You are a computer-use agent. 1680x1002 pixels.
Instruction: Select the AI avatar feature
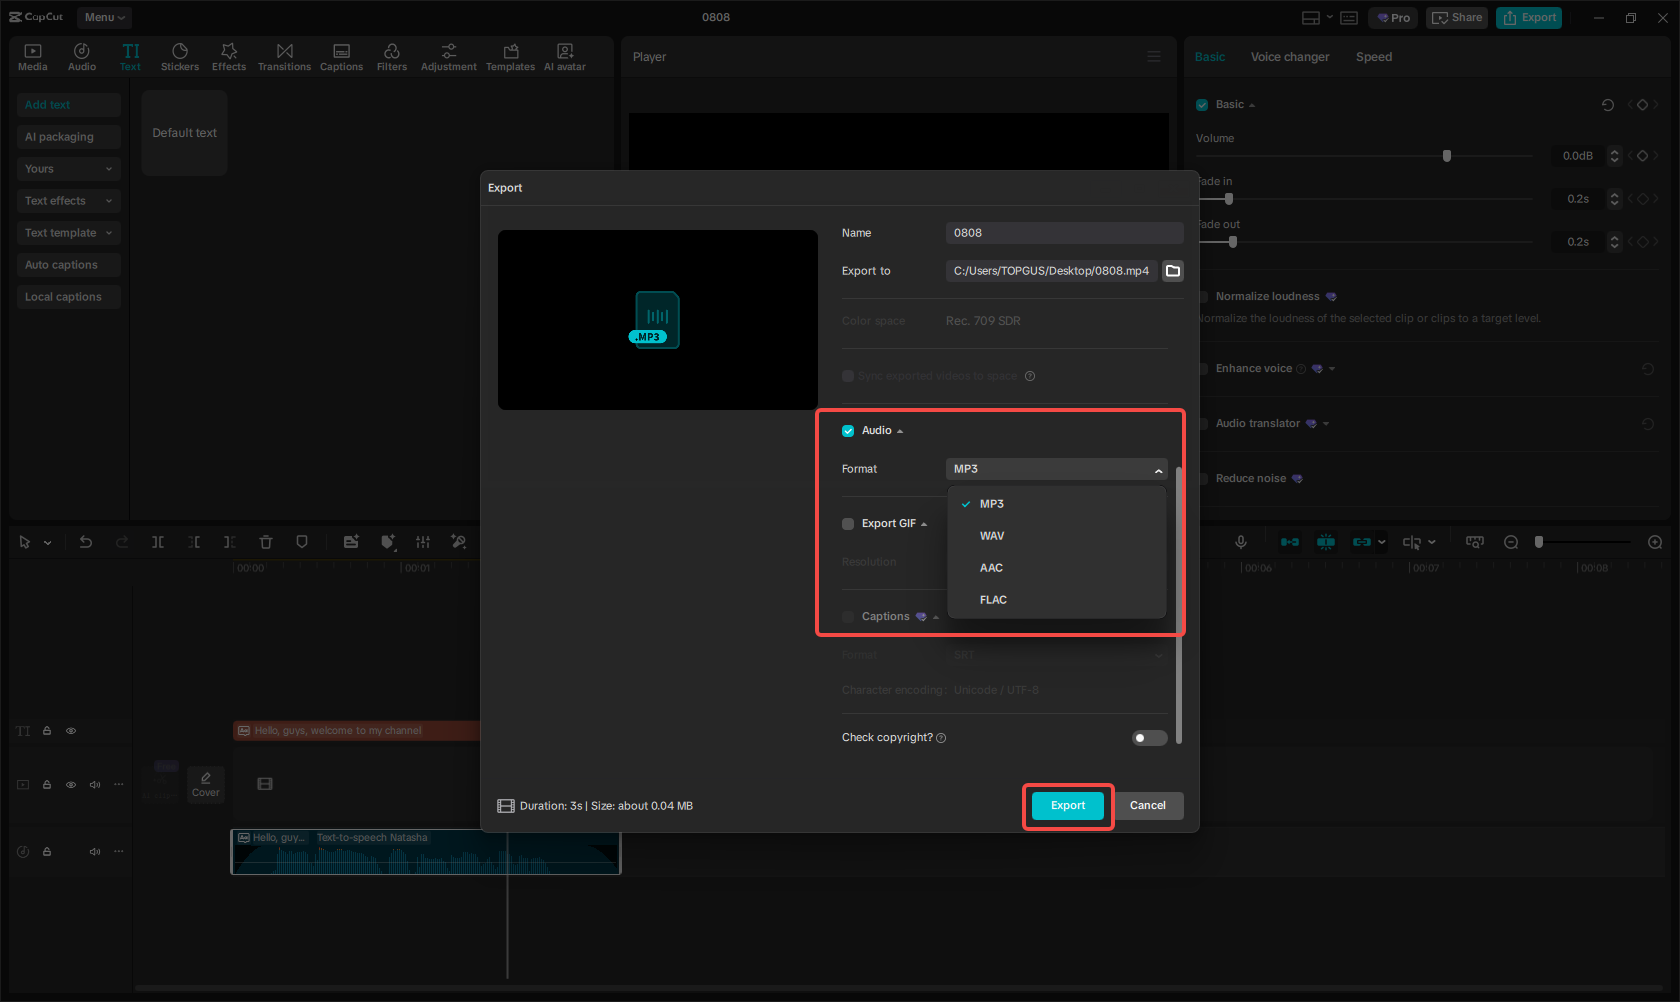point(565,55)
